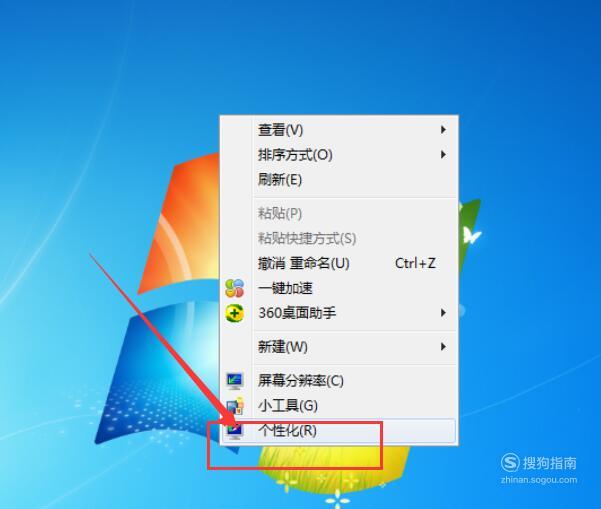The height and width of the screenshot is (509, 601).
Task: Click the 360桌面助手 green plus icon
Action: tap(235, 313)
